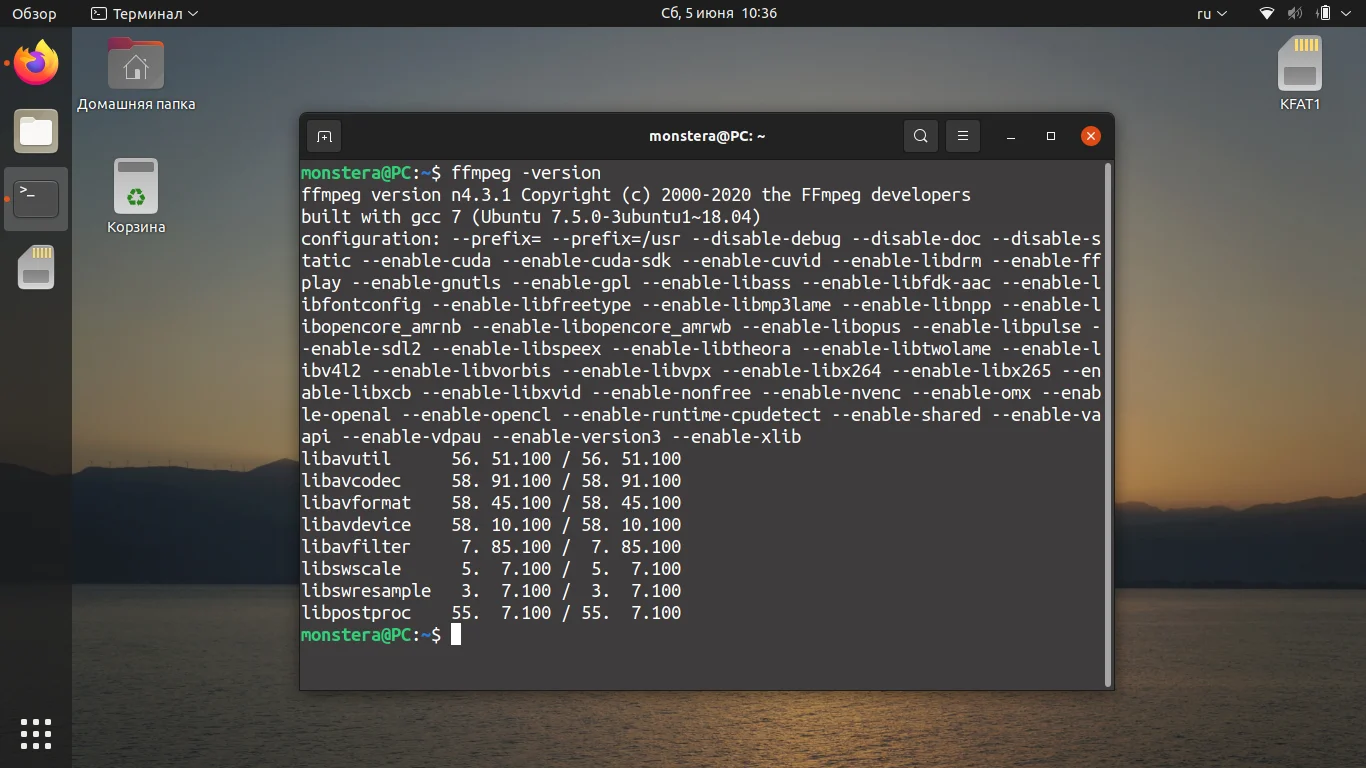1366x768 pixels.
Task: Click the muted volume icon
Action: [1293, 13]
